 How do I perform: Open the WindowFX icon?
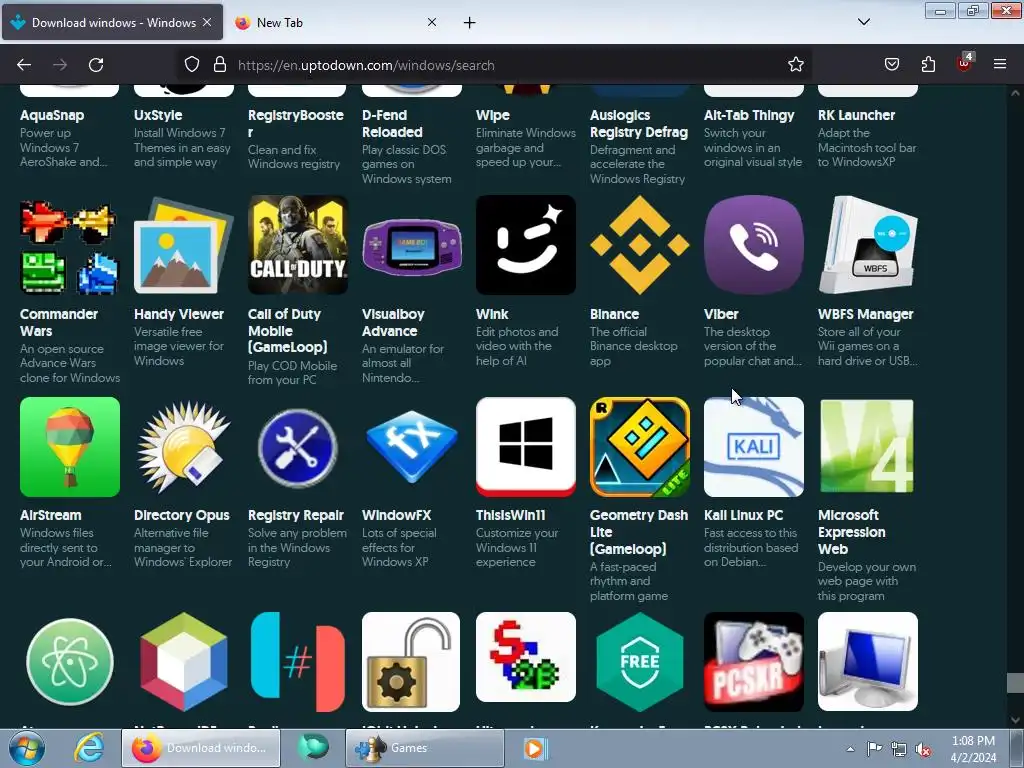[x=411, y=447]
